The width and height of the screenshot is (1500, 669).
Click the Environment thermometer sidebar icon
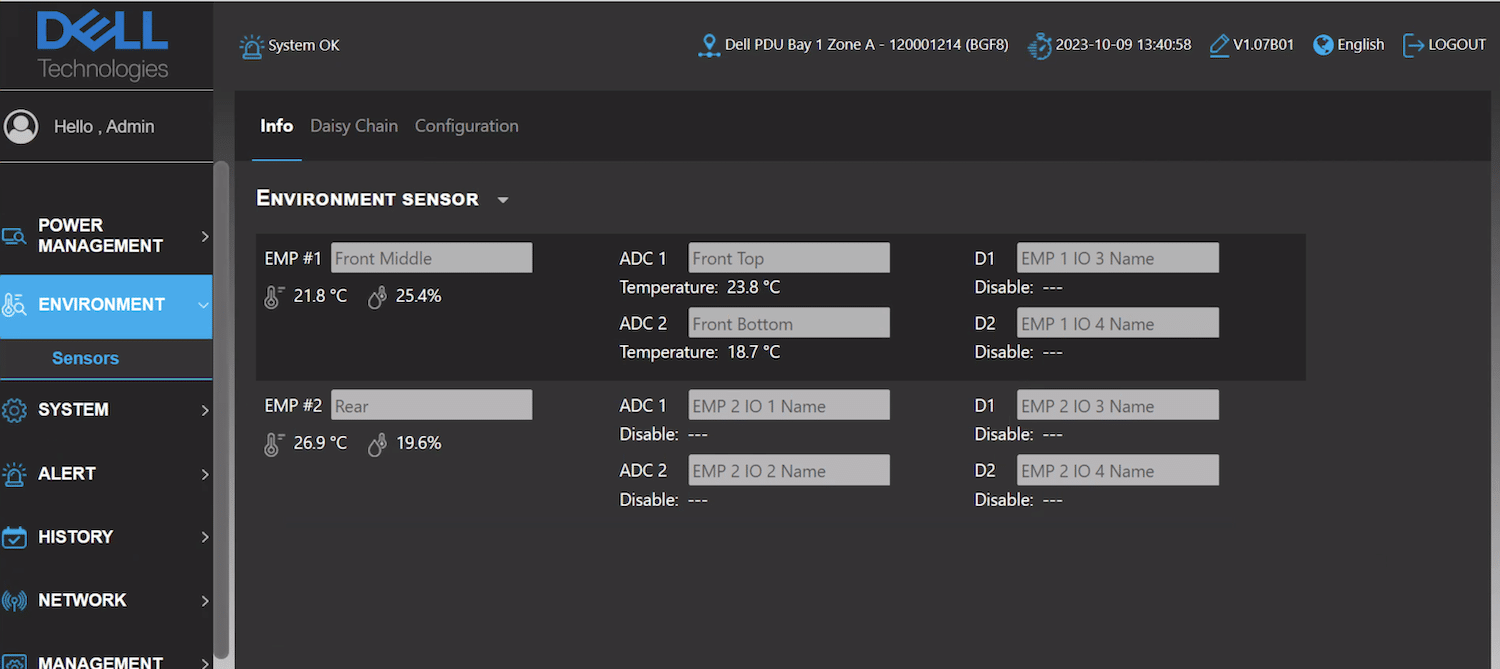point(14,304)
